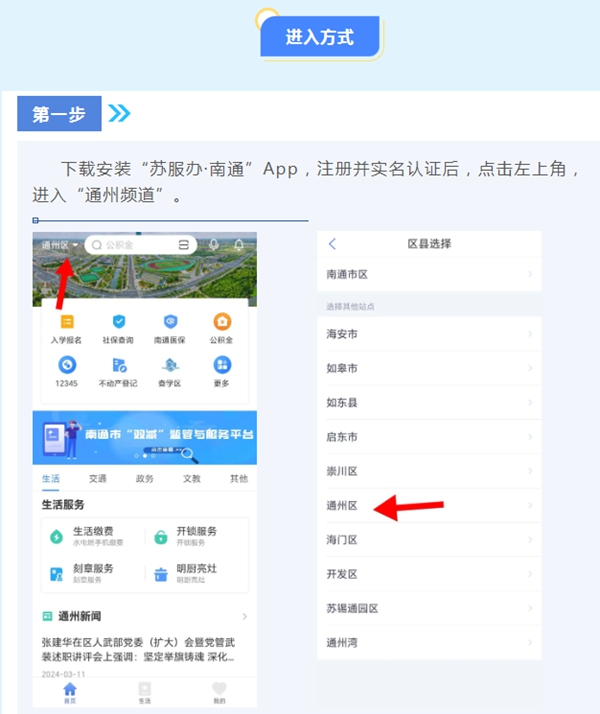
Task: Open 南通医保 medical insurance icon
Action: 170,322
